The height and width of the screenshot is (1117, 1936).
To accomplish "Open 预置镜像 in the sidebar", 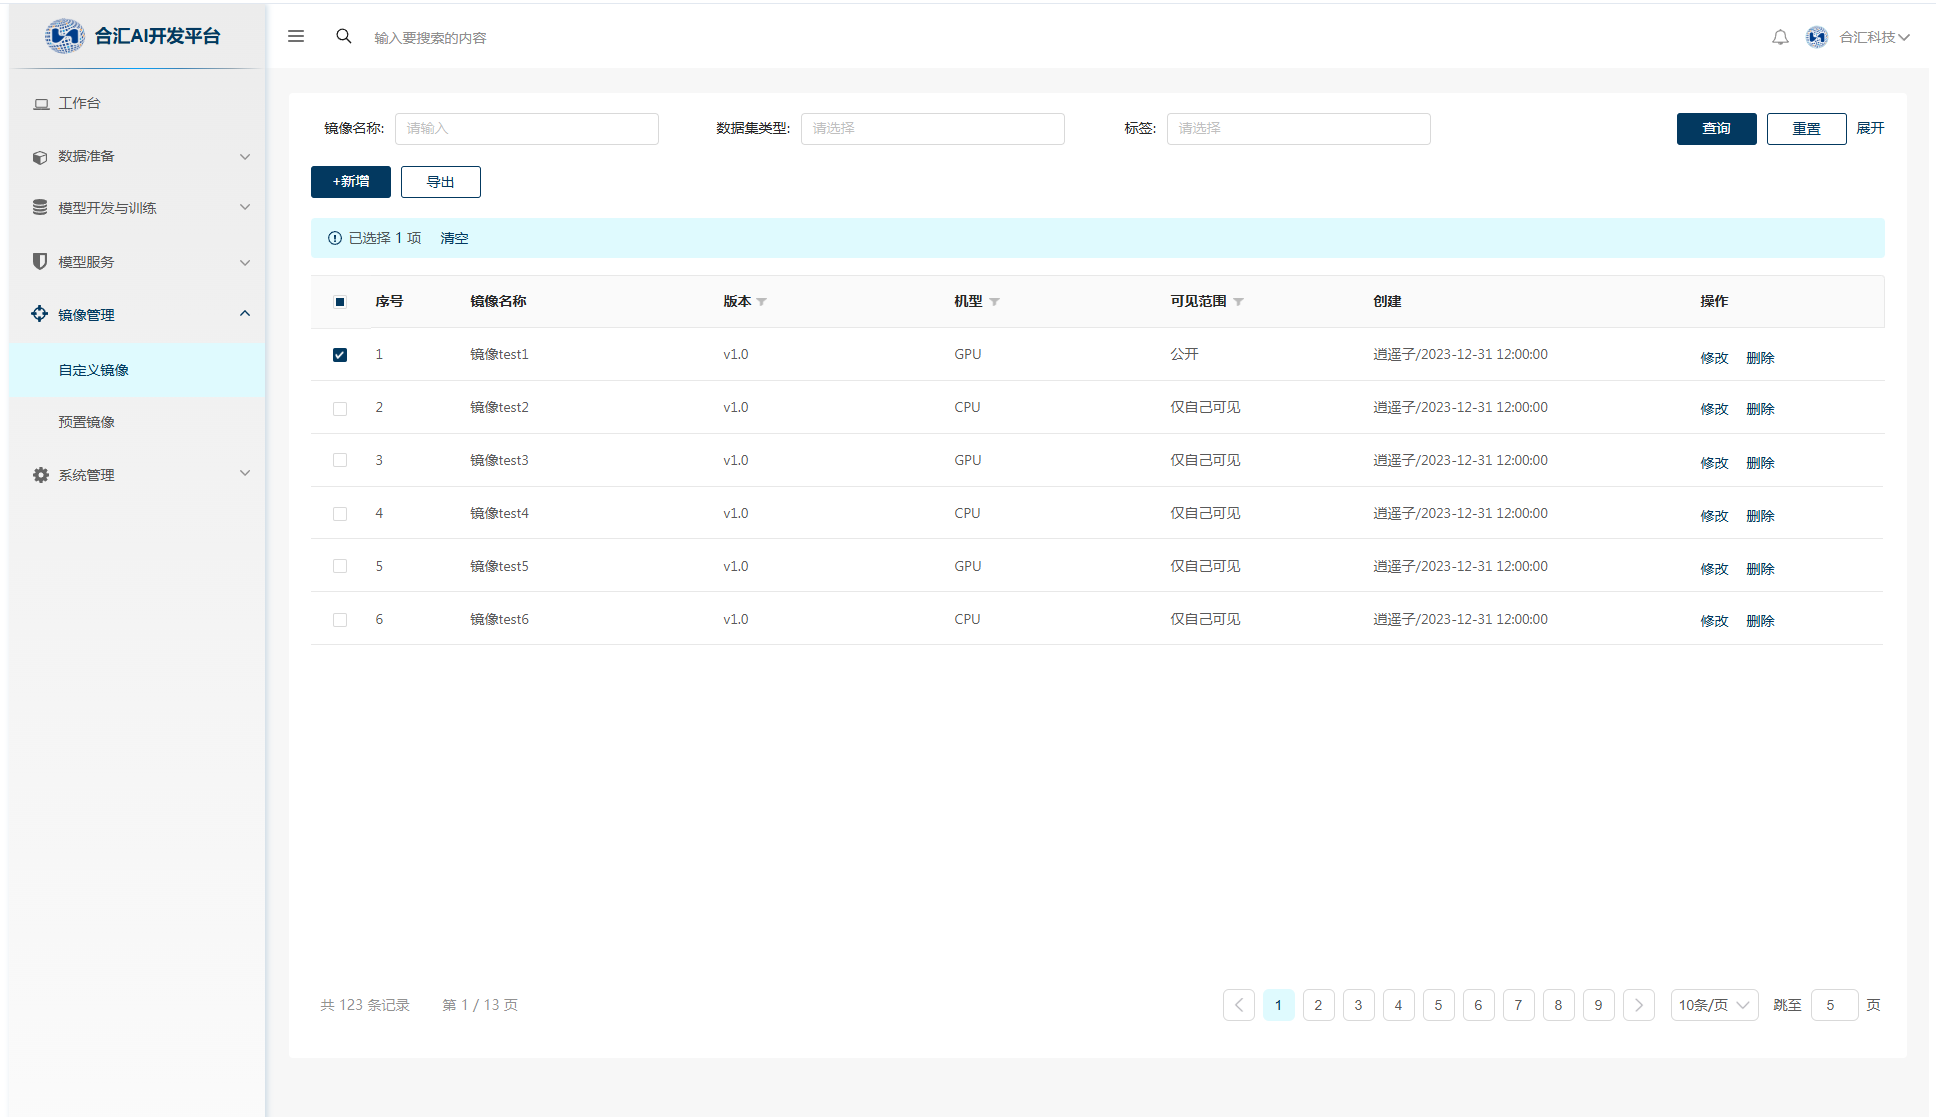I will coord(87,422).
